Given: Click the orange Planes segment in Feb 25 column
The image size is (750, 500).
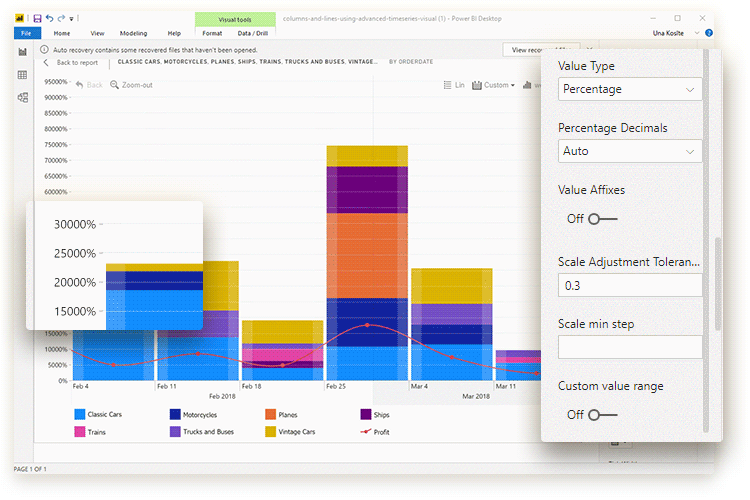Looking at the screenshot, I should coord(367,256).
